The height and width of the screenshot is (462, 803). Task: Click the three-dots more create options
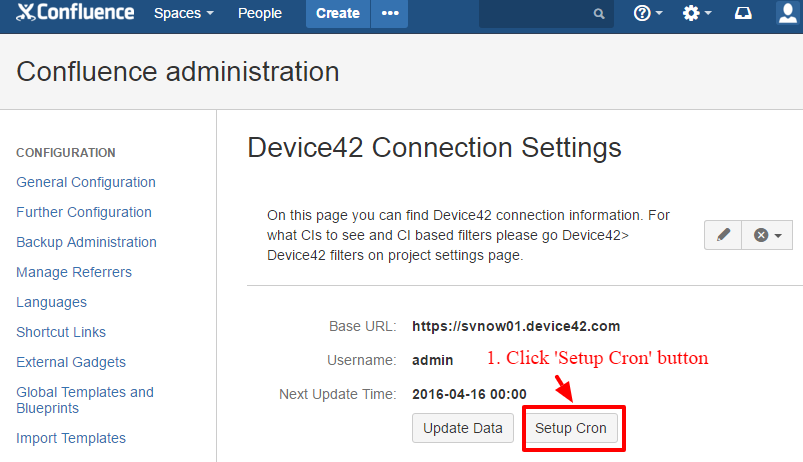click(x=390, y=14)
